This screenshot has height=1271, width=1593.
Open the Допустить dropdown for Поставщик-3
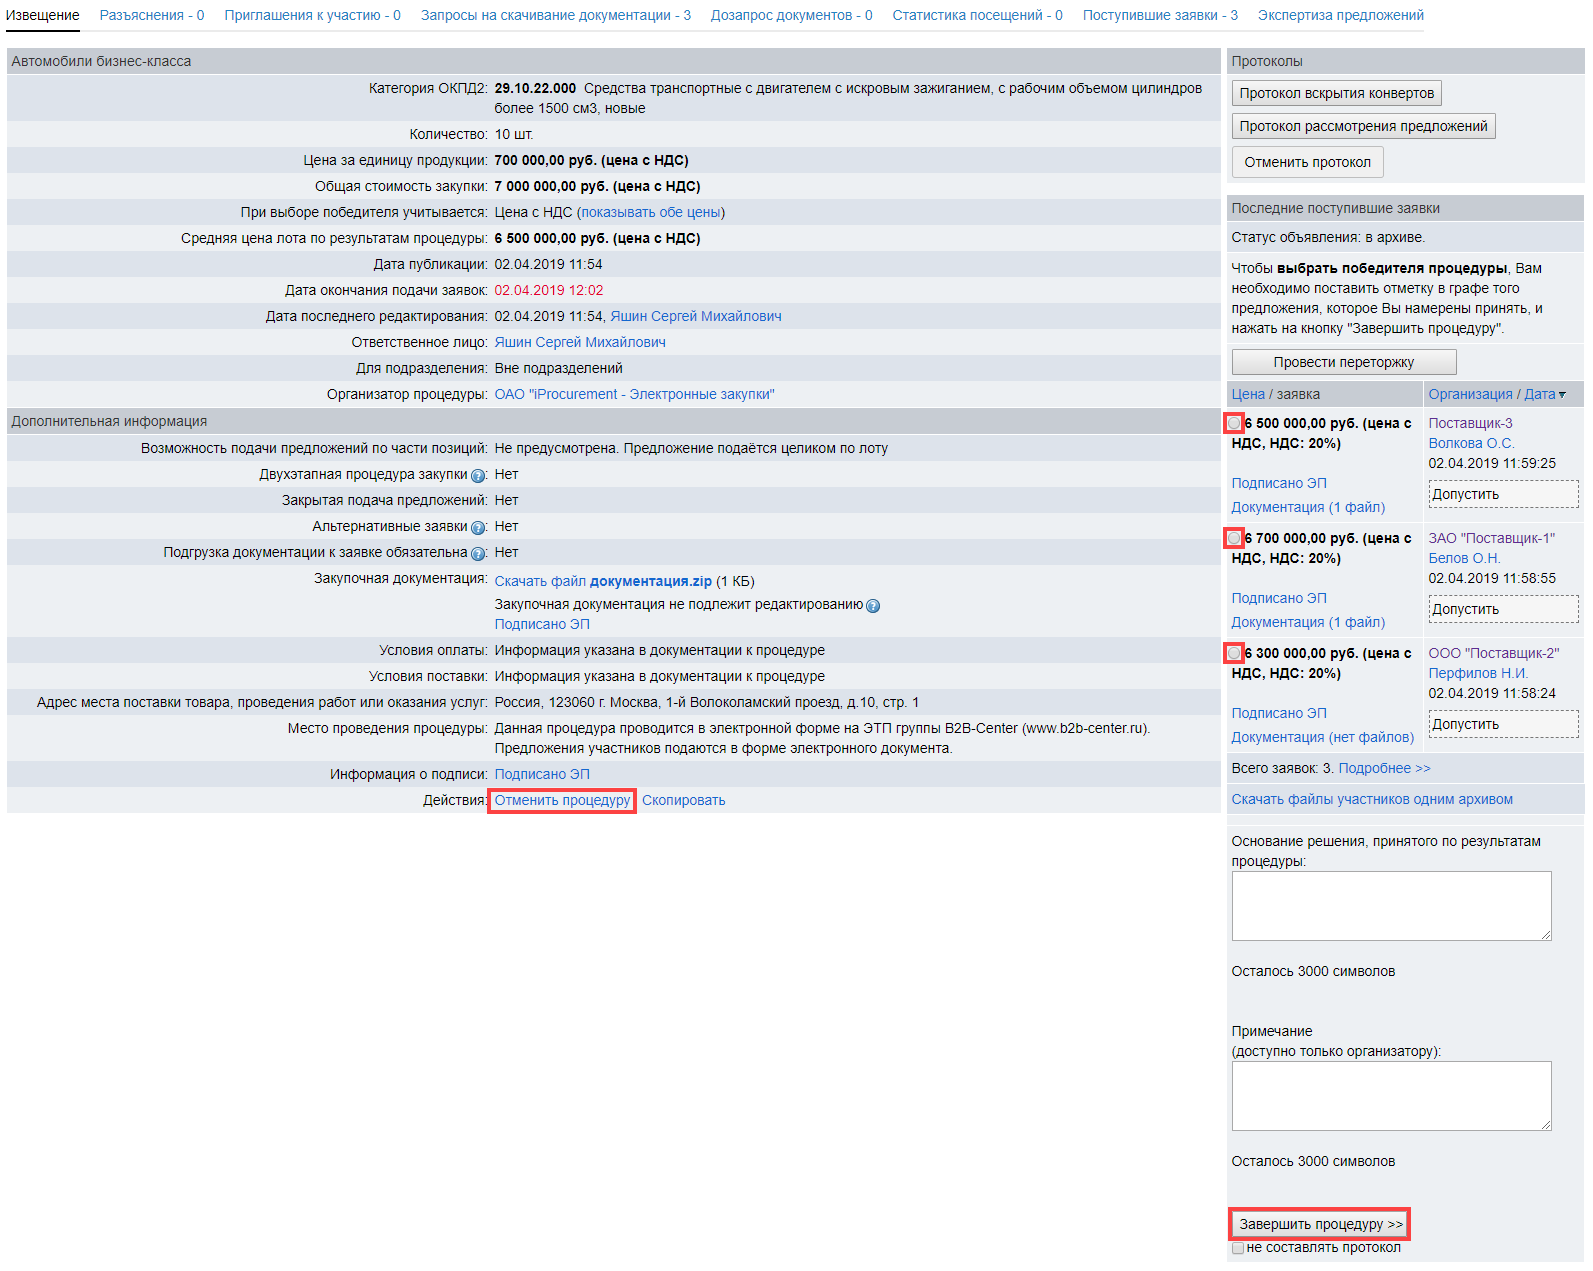tap(1503, 494)
